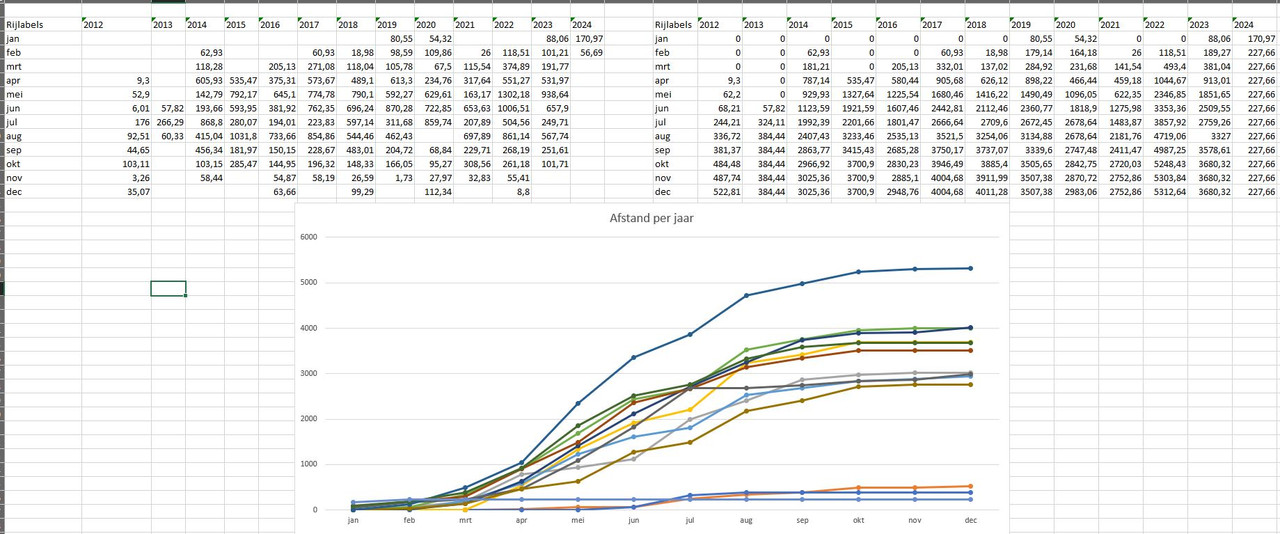Select cell containing 266,29
The width and height of the screenshot is (1280, 534).
169,121
